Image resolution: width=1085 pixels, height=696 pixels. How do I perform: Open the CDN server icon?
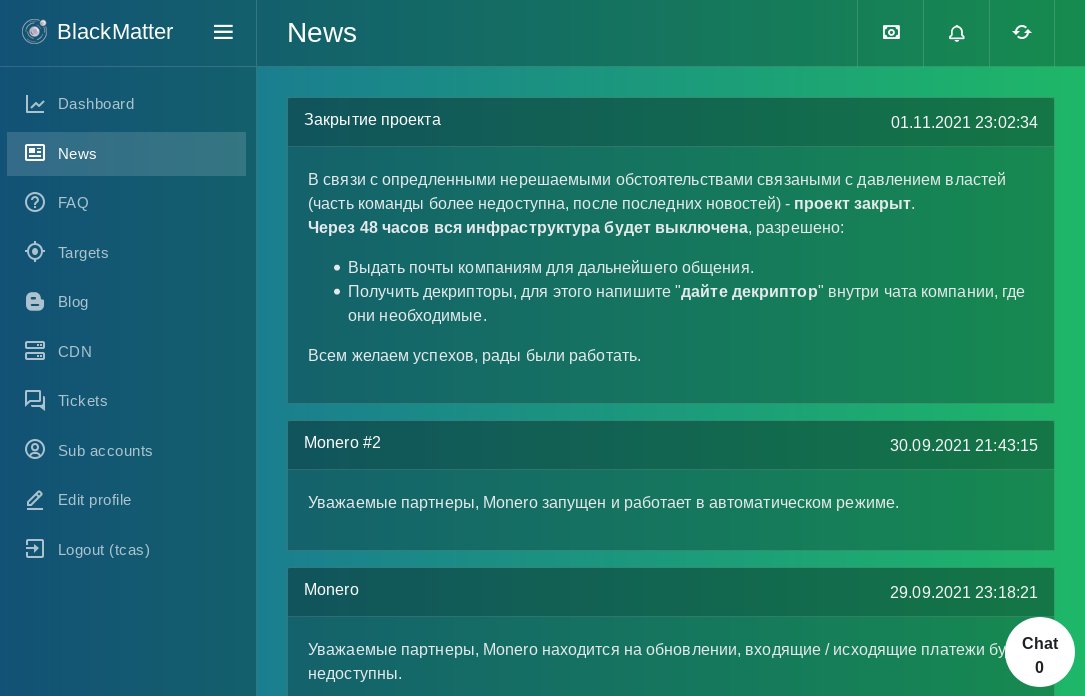click(35, 351)
